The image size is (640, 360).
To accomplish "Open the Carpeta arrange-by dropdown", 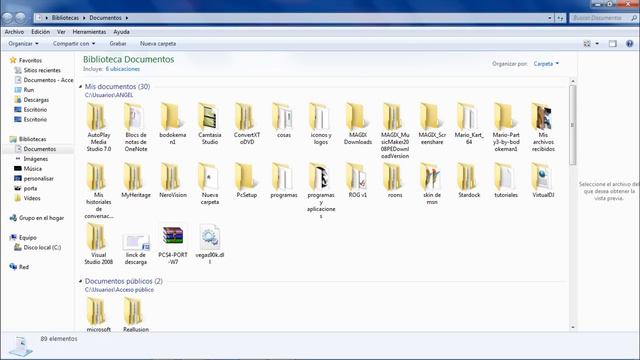I will point(546,64).
